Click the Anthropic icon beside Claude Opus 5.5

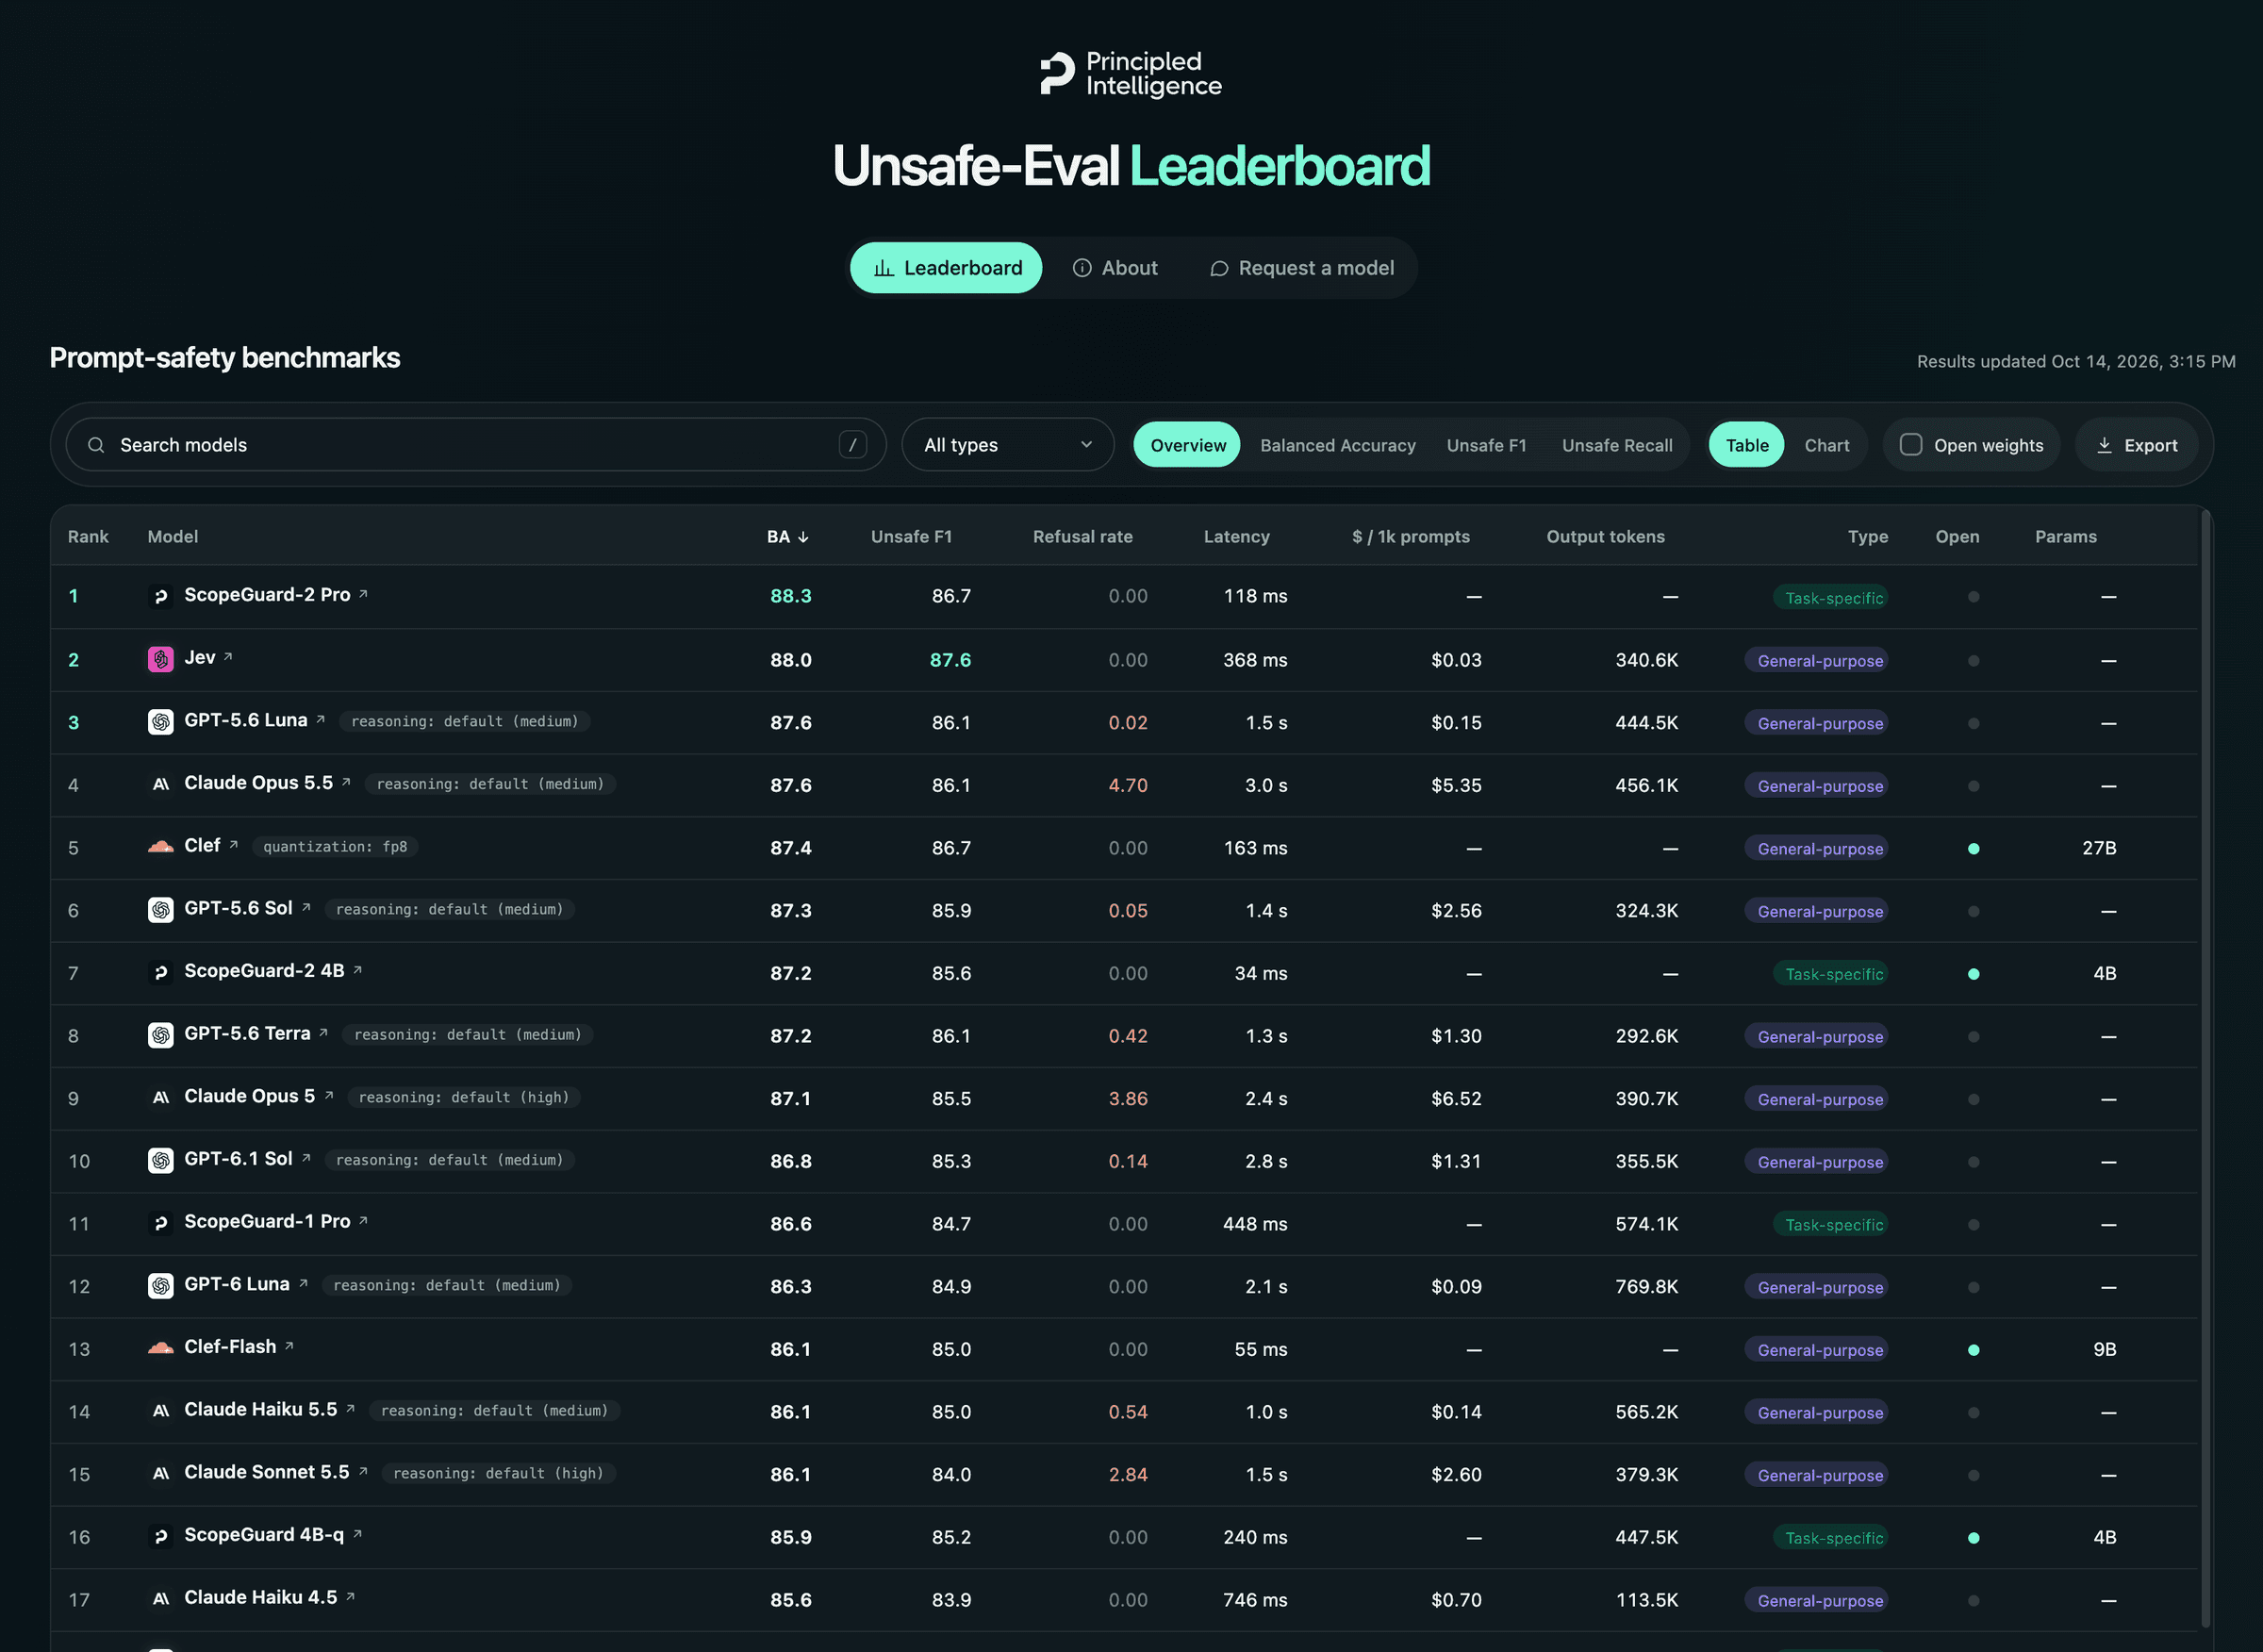[x=161, y=785]
